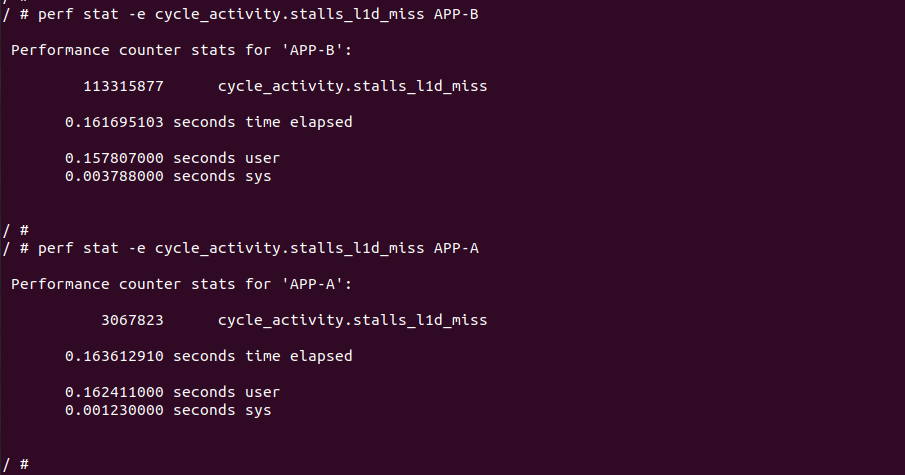Click the event name beside 3067823
Screen dimensions: 905x475
coord(352,320)
